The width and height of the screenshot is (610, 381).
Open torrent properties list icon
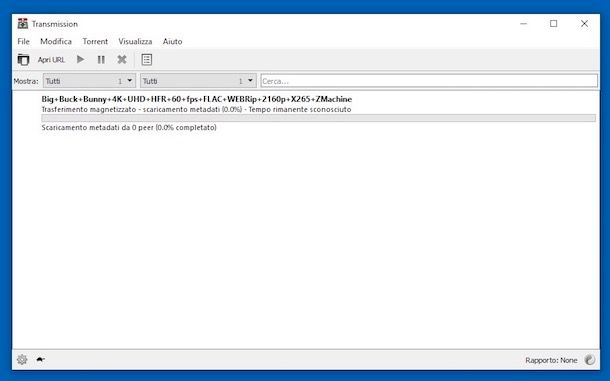[x=147, y=60]
